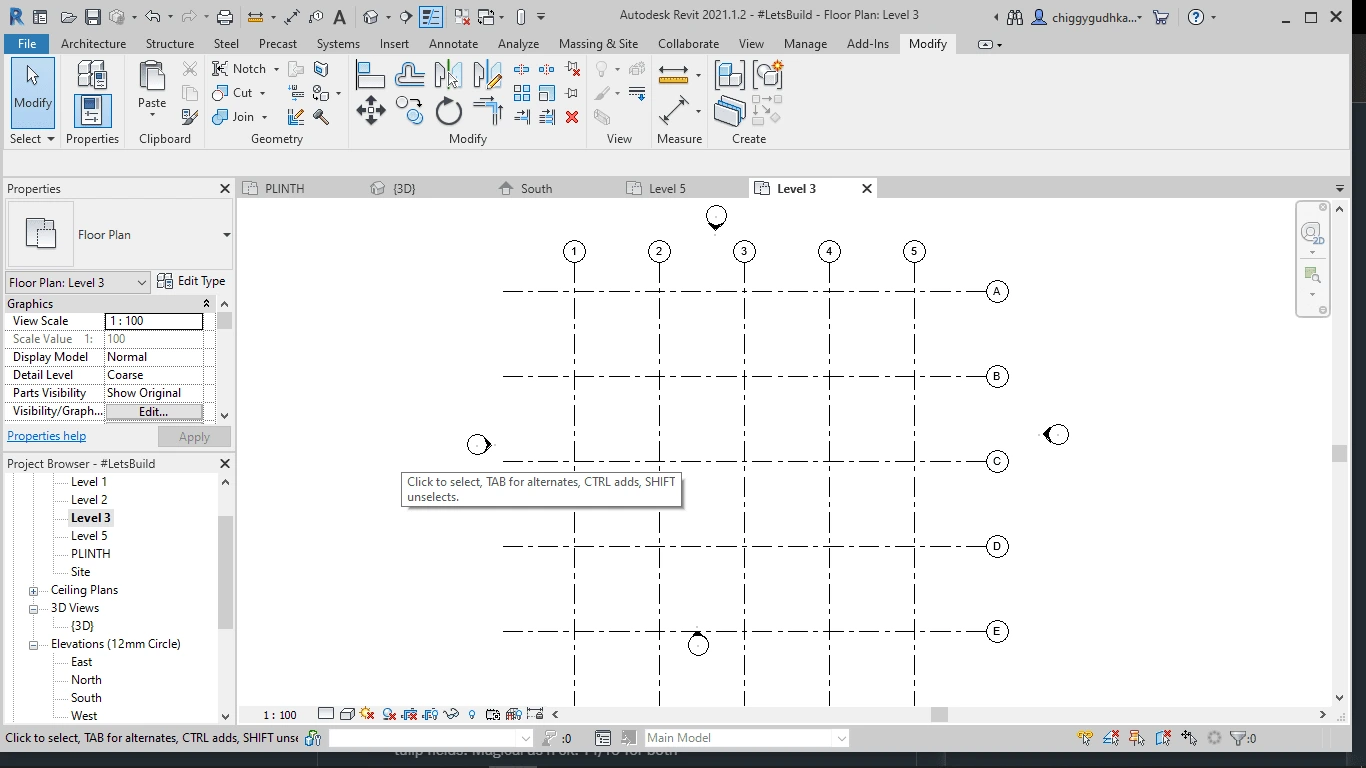
Task: Switch to the Level 5 view tab
Action: coord(667,188)
